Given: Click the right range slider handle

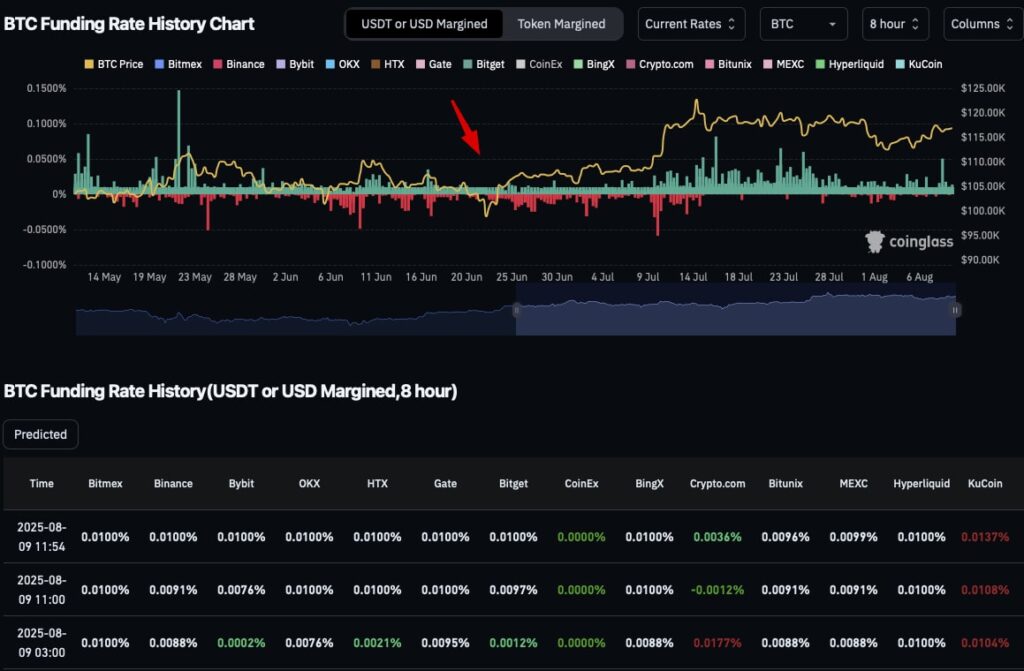Looking at the screenshot, I should click(x=955, y=310).
